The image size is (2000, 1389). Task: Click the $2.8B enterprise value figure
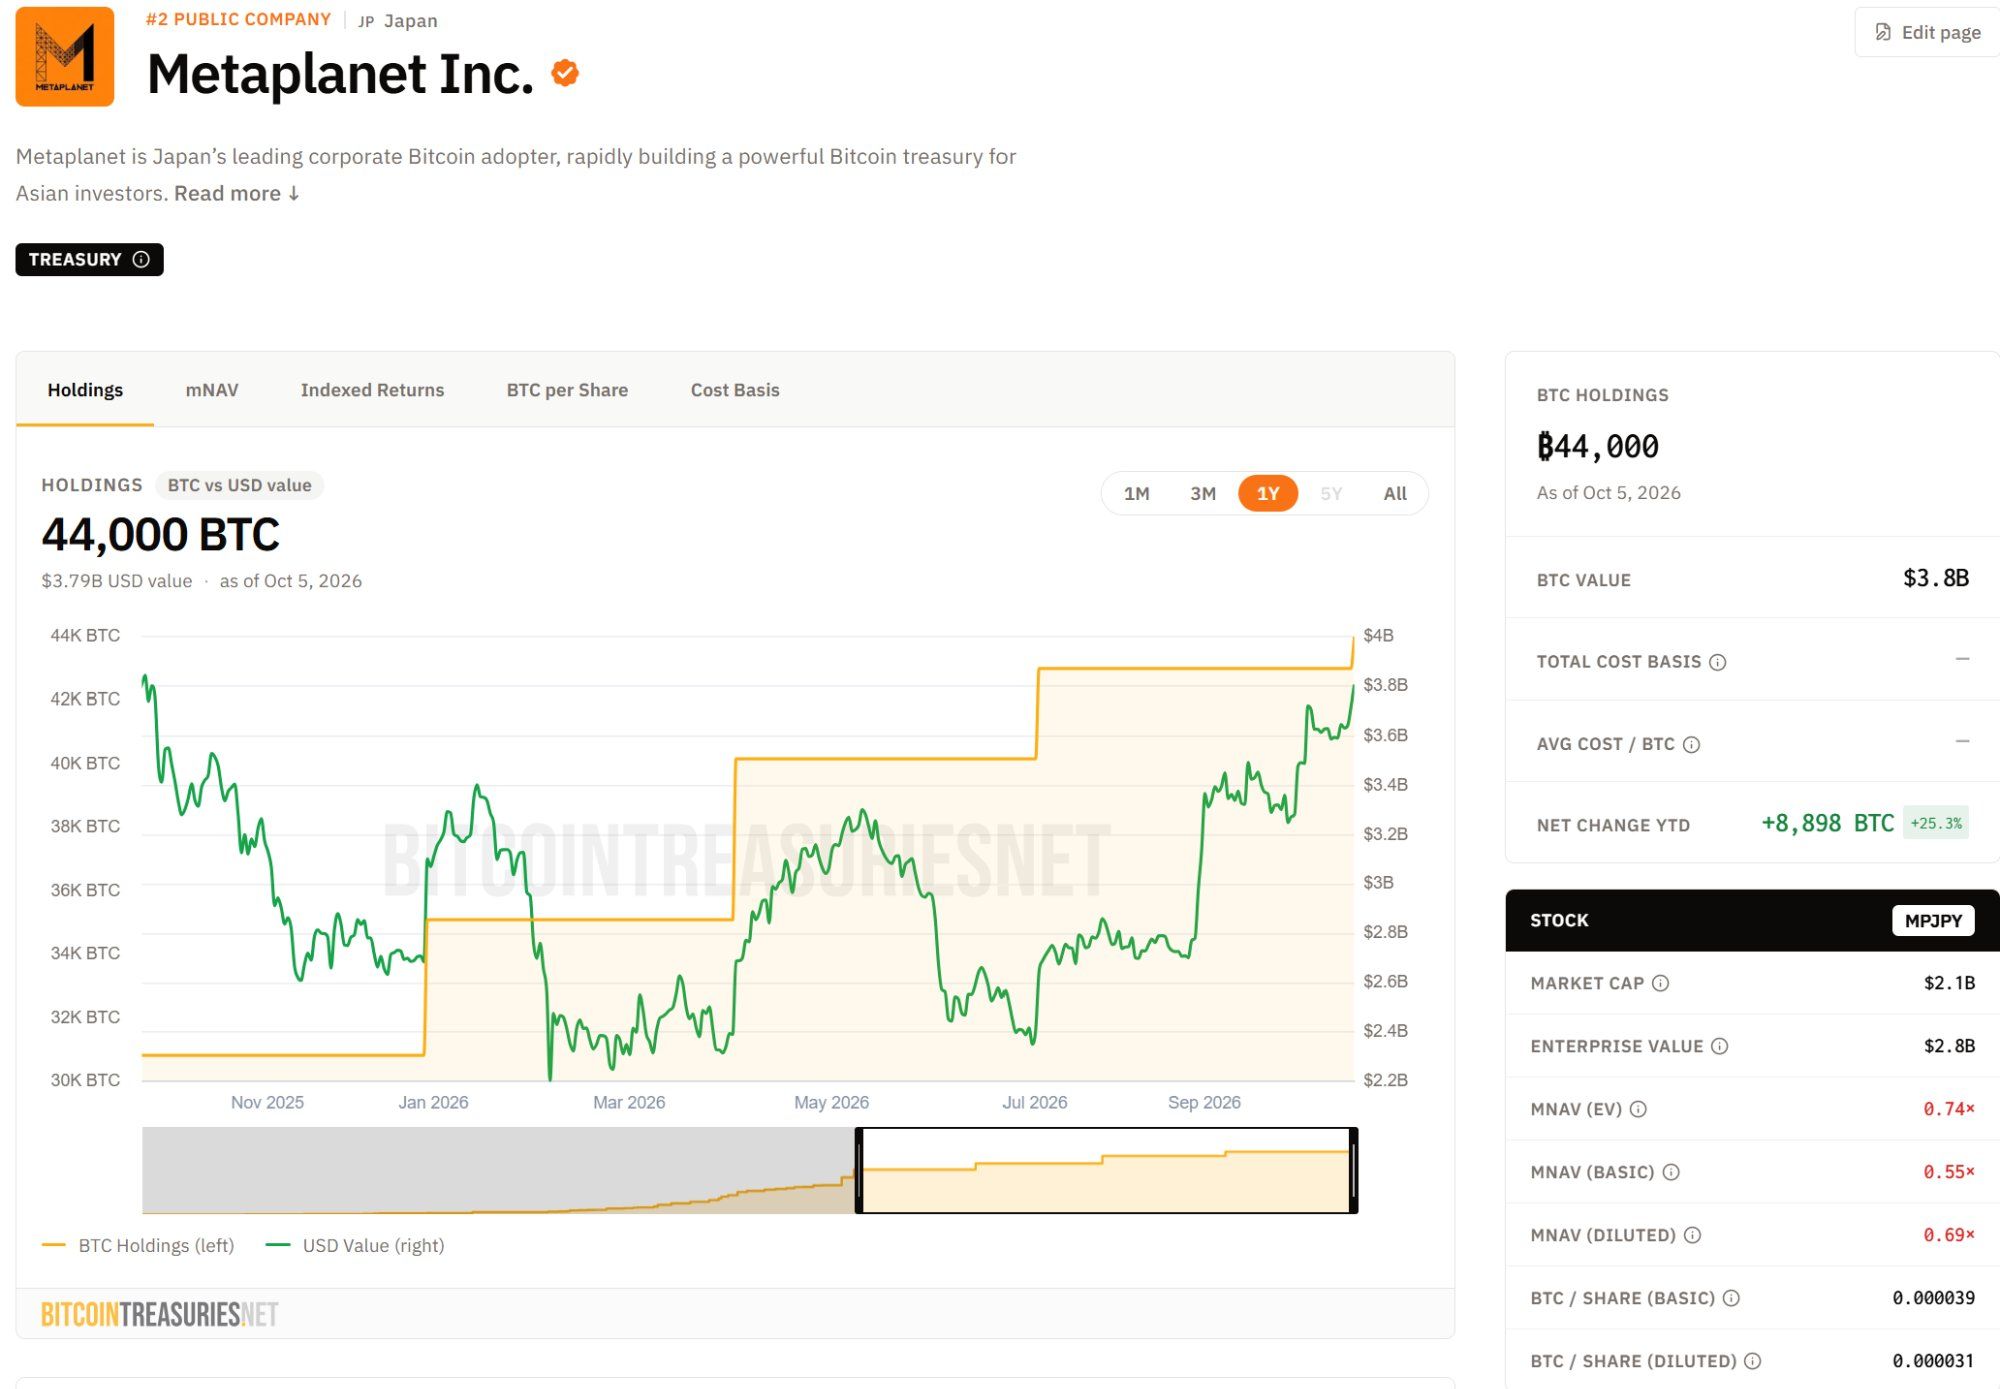[x=1949, y=1046]
